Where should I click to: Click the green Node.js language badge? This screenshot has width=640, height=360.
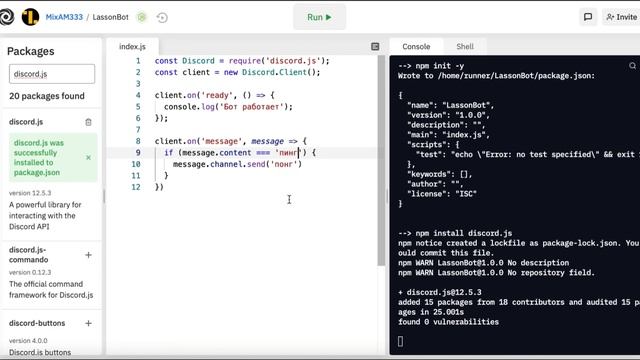point(142,17)
